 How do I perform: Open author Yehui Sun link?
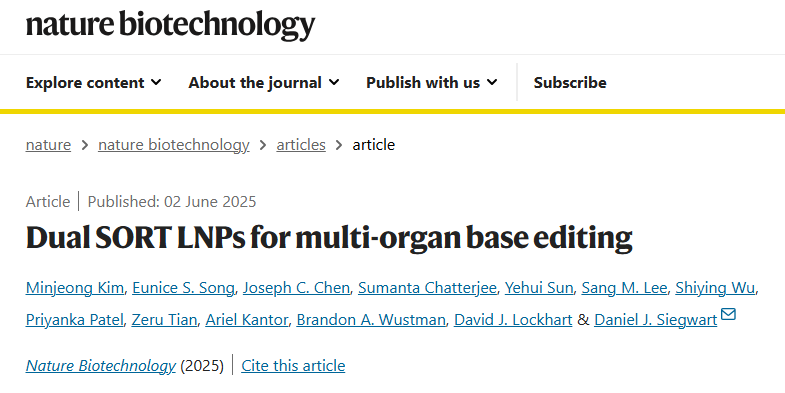[539, 288]
